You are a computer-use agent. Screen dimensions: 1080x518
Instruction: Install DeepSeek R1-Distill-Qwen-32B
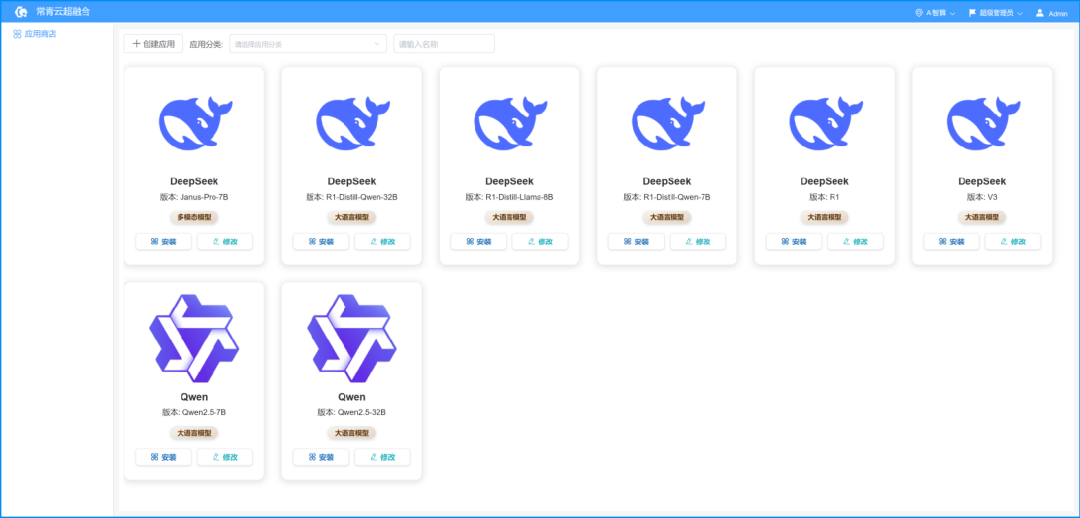pyautogui.click(x=321, y=242)
